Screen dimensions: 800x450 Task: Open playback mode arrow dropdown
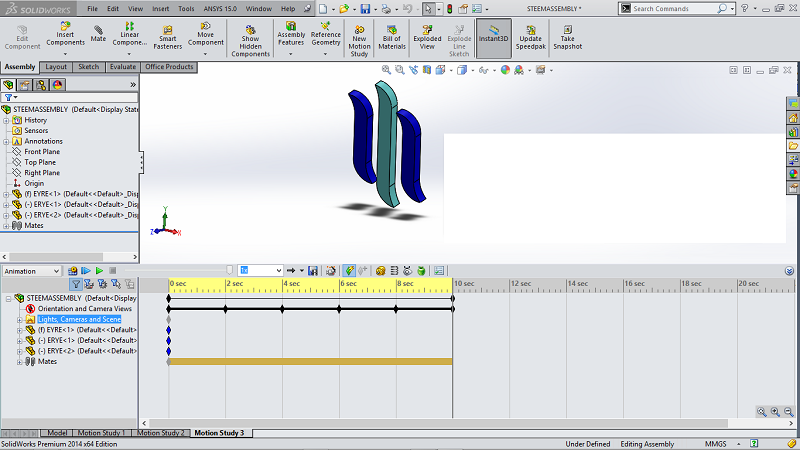[302, 271]
